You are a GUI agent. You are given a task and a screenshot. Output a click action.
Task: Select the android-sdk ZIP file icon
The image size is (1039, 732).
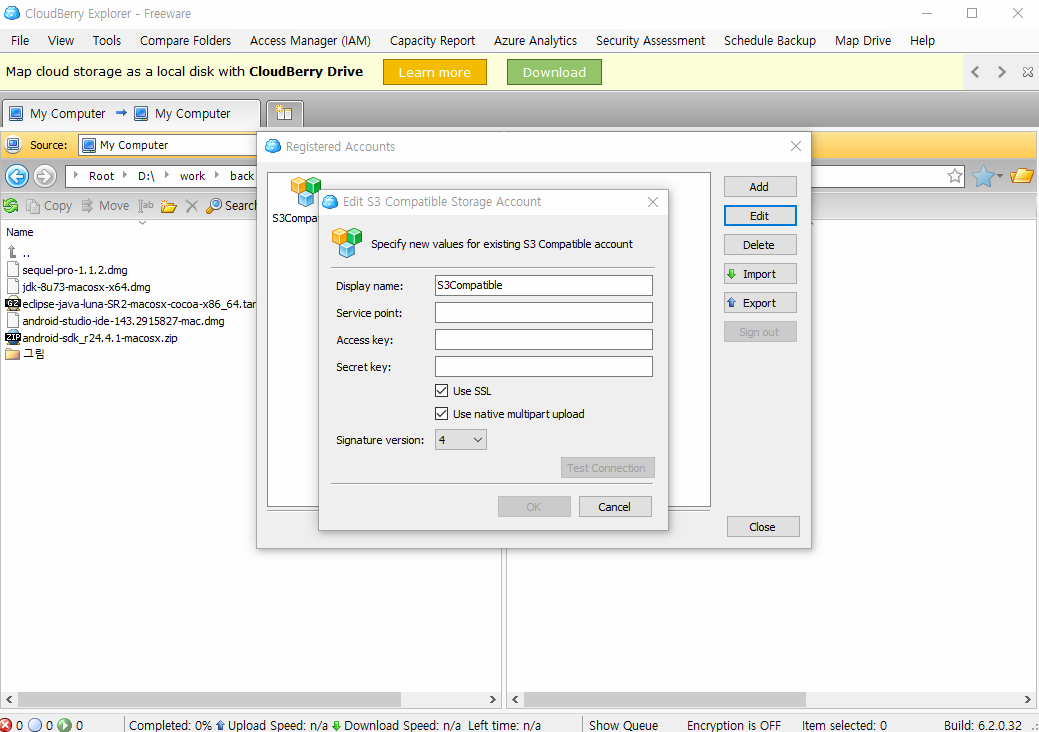coord(13,338)
